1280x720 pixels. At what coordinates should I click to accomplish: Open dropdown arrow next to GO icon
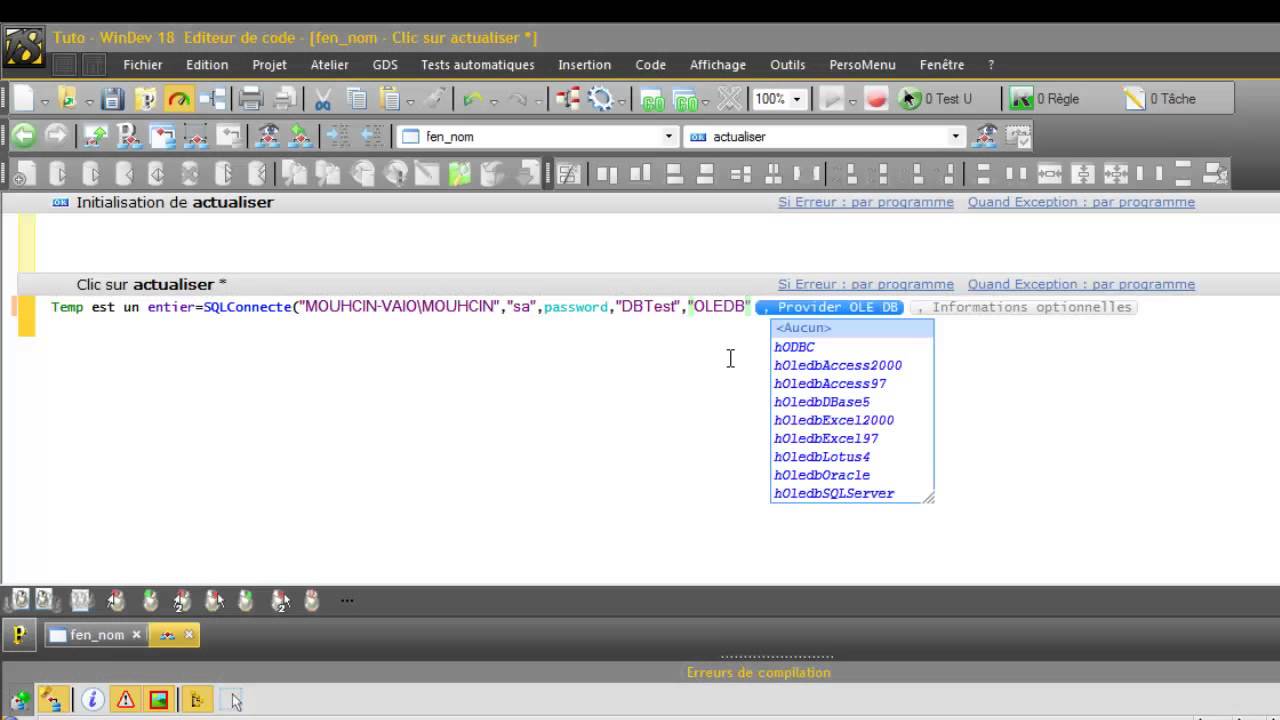706,101
